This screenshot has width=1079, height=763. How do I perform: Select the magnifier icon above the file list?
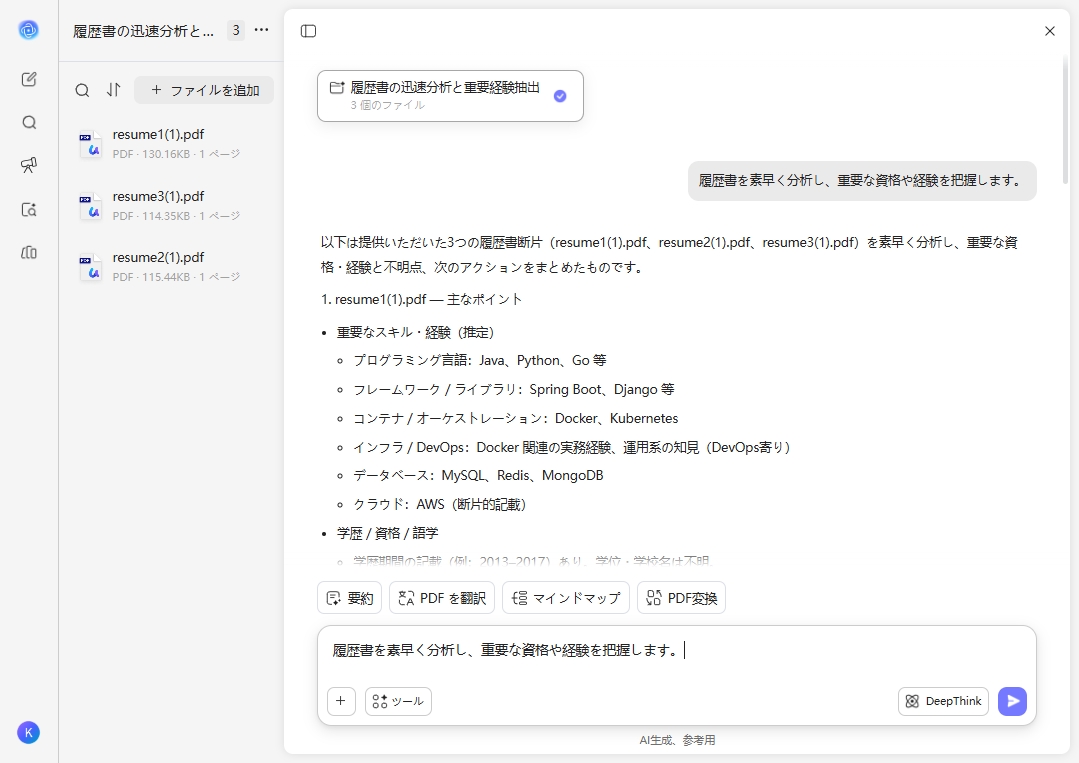coord(82,90)
